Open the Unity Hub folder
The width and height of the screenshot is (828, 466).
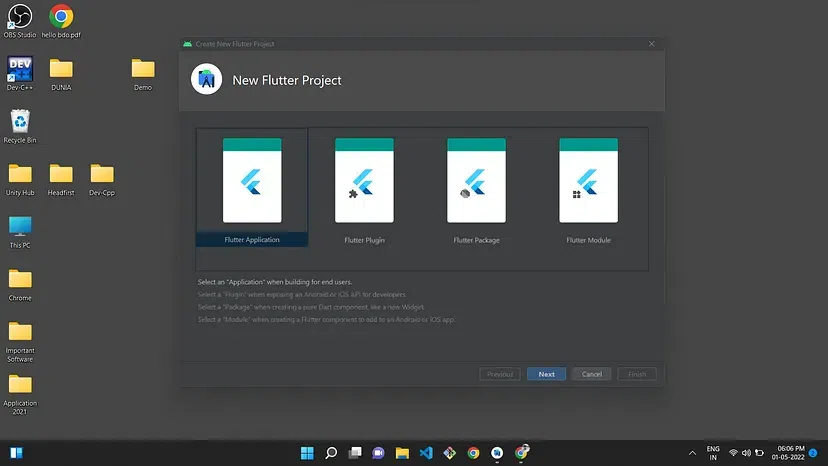click(20, 179)
